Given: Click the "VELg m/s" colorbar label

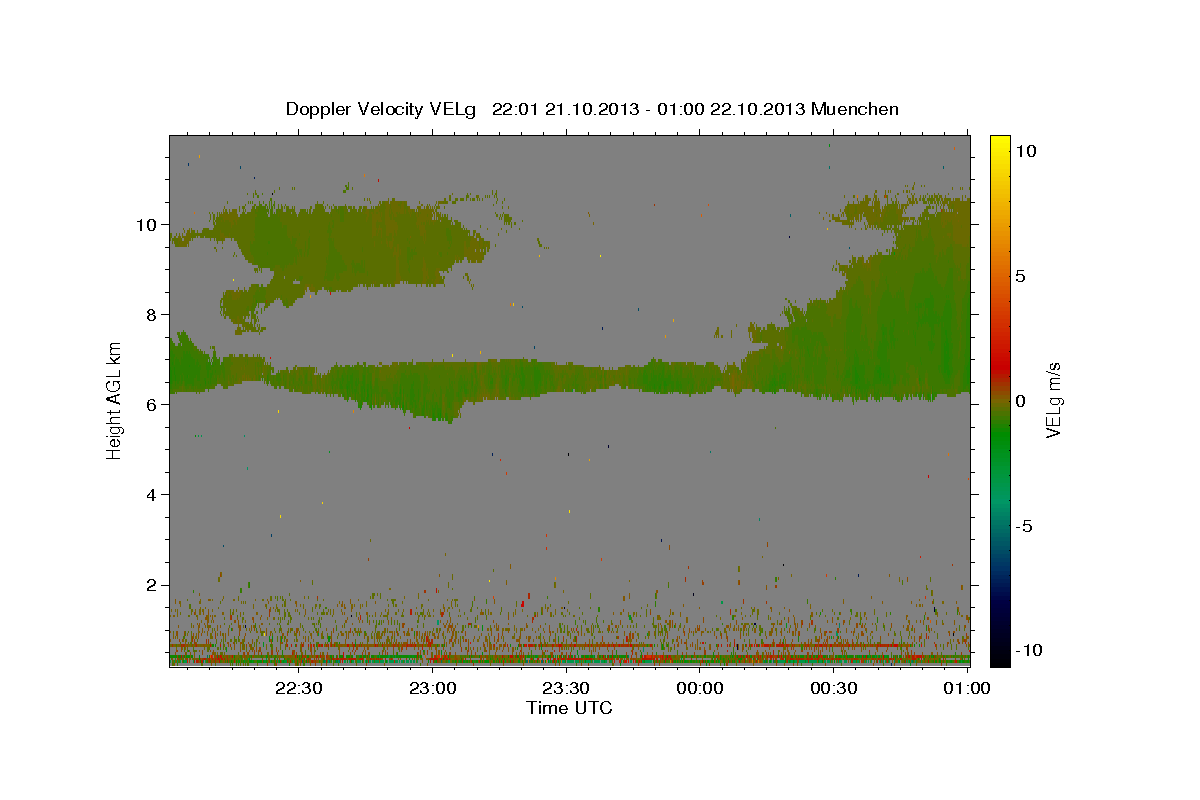Looking at the screenshot, I should (1054, 400).
